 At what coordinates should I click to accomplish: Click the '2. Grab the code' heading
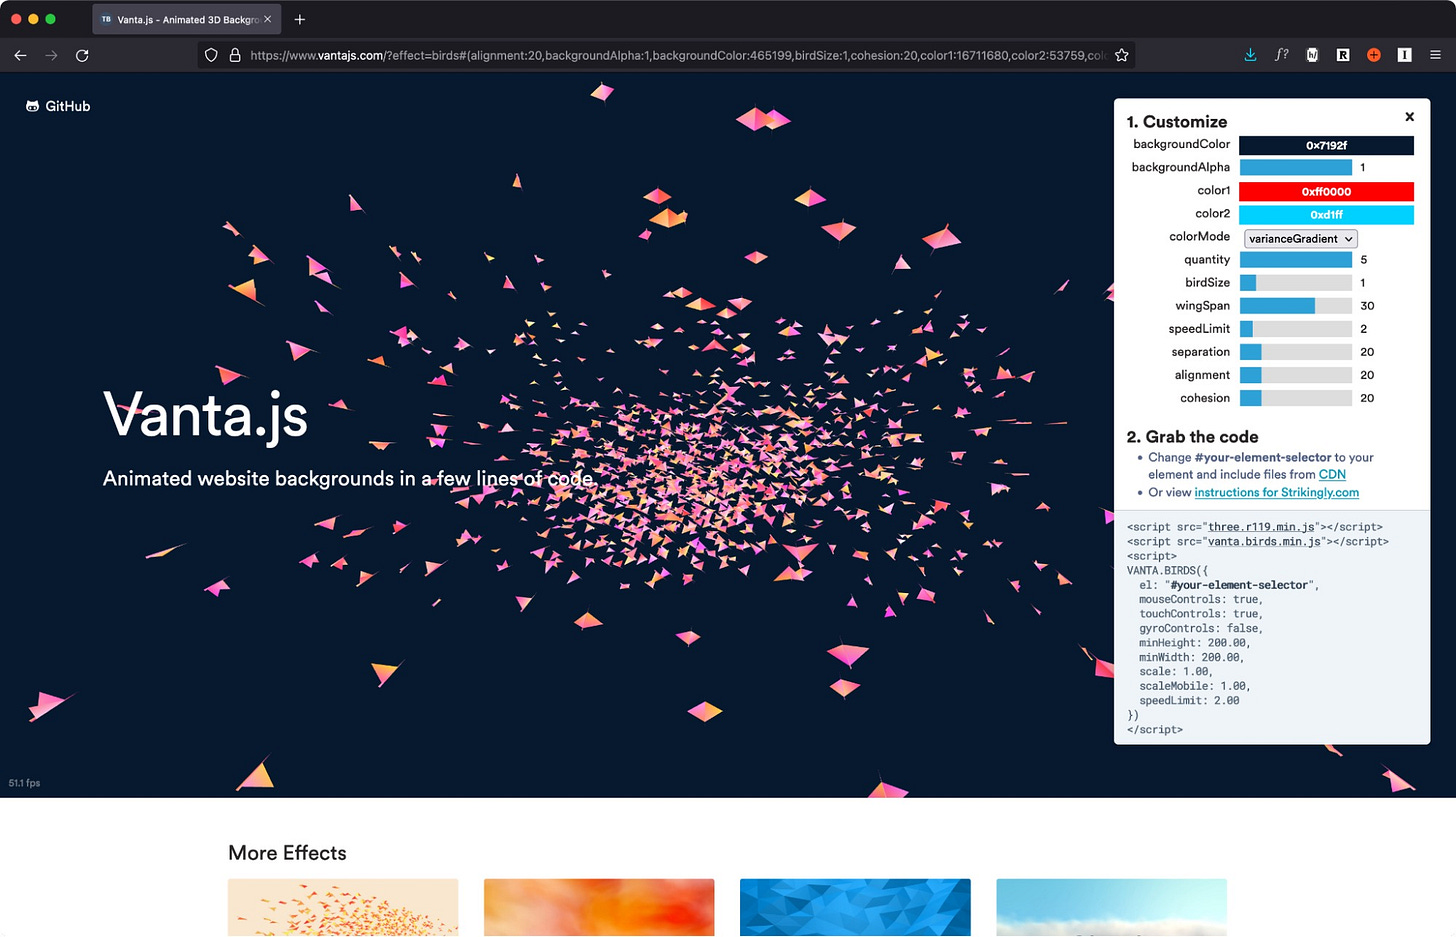1192,437
